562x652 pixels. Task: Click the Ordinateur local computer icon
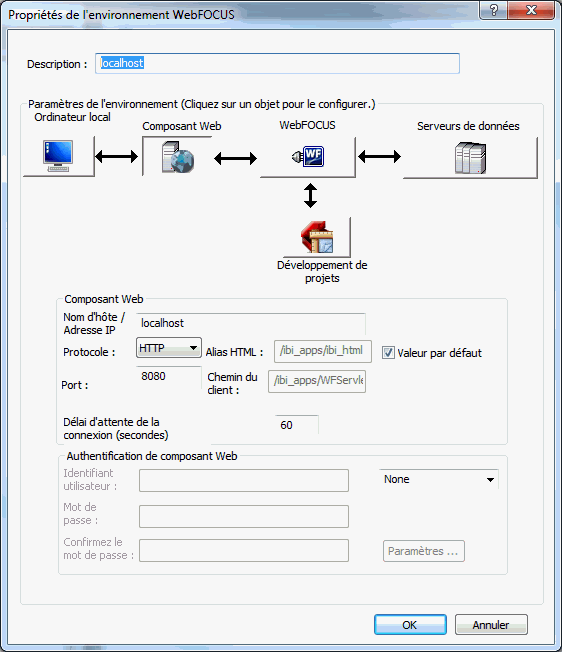point(58,156)
